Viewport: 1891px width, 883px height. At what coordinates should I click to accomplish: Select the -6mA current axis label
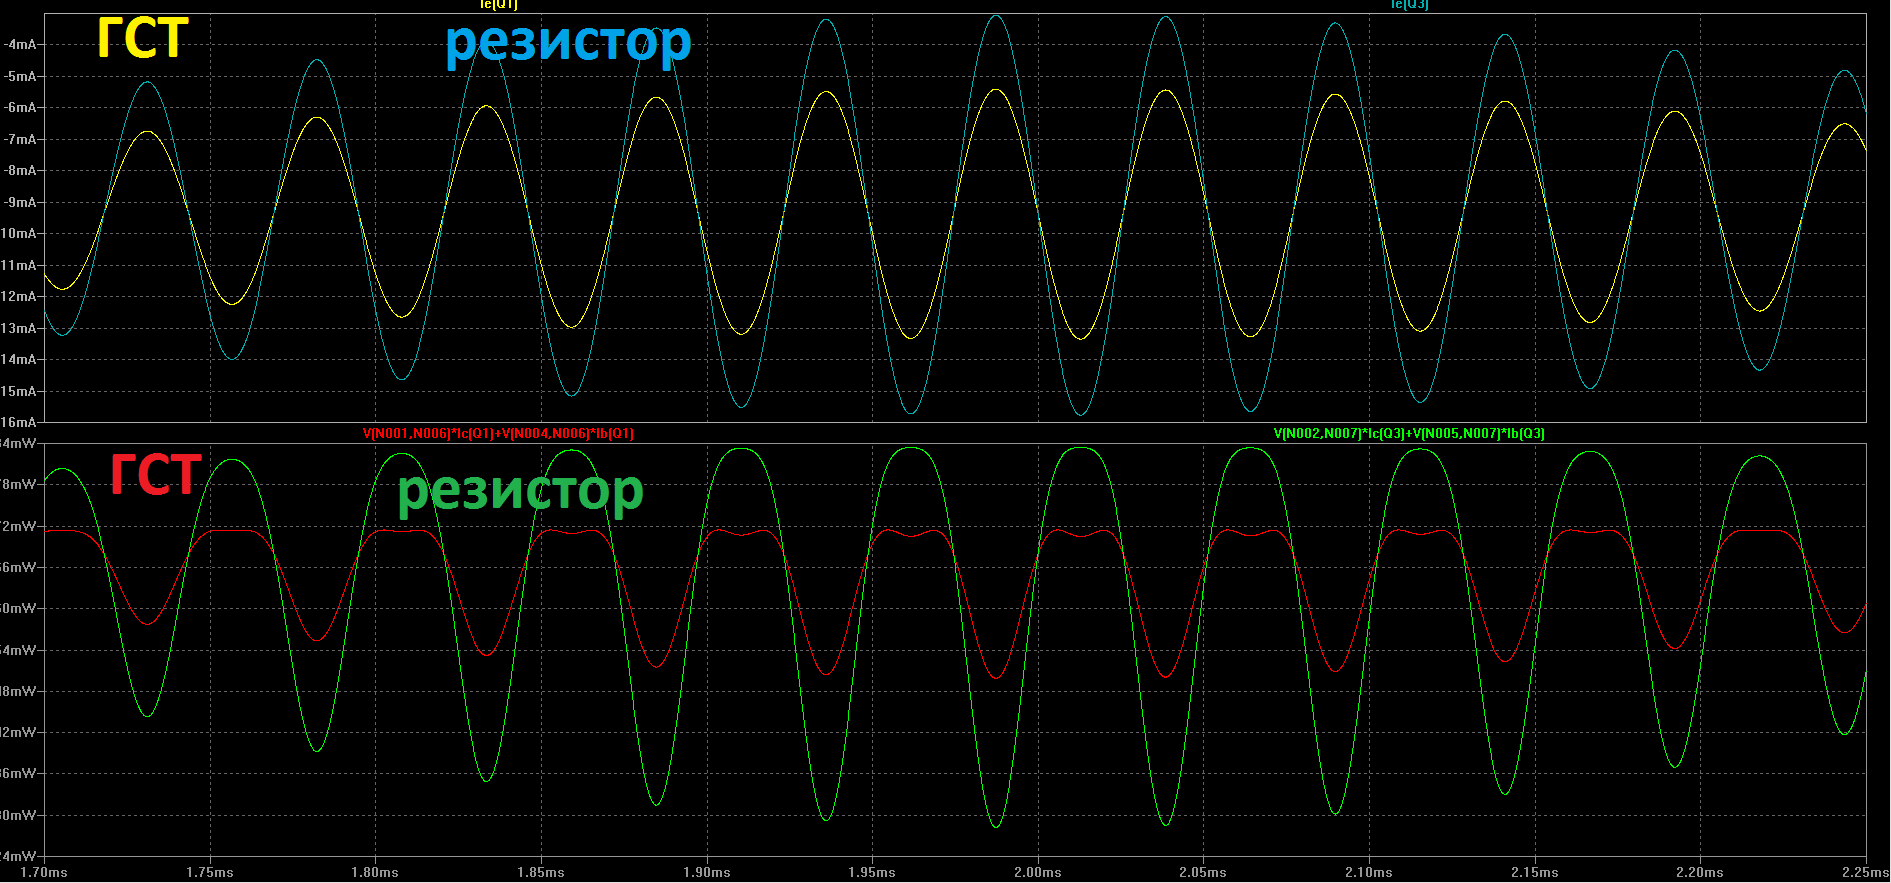tap(19, 107)
